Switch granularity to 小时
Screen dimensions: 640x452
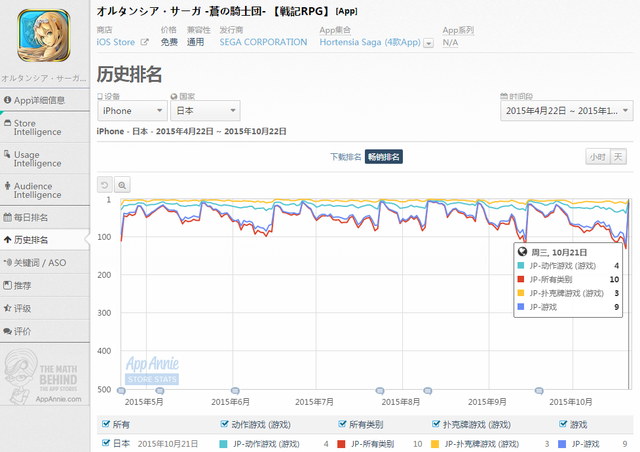(597, 157)
